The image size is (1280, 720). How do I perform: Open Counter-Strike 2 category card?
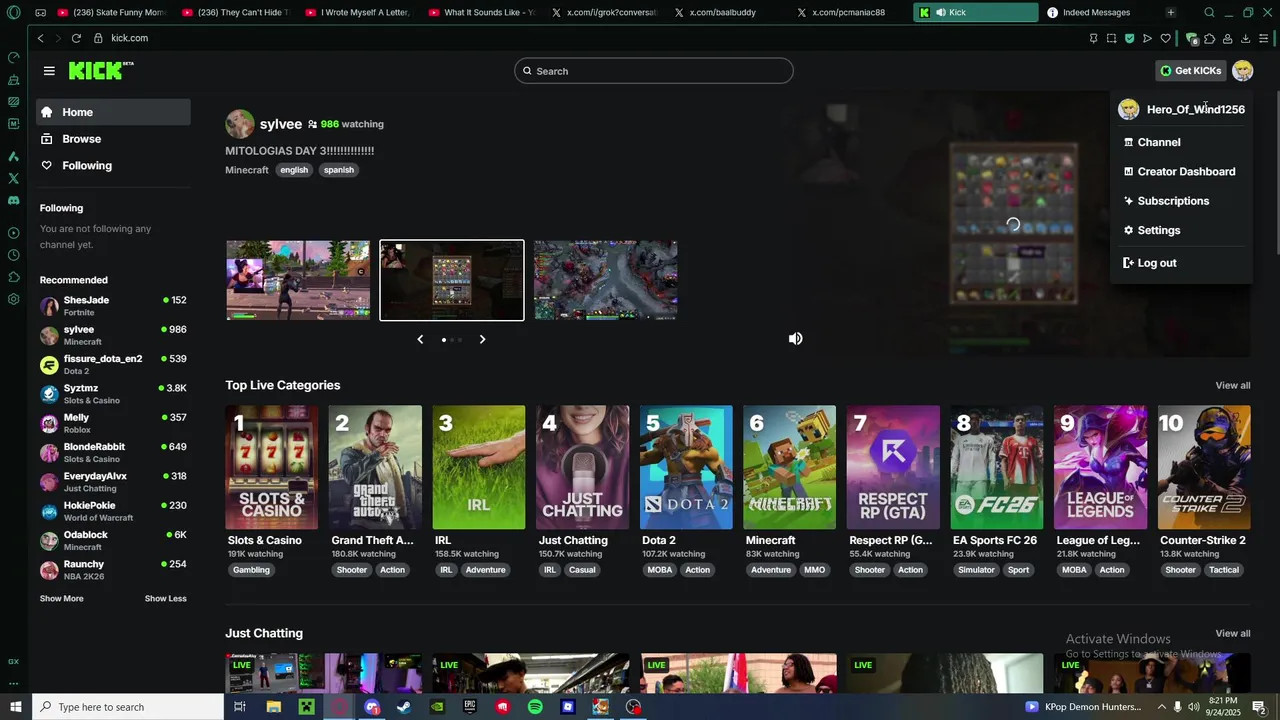click(x=1204, y=467)
